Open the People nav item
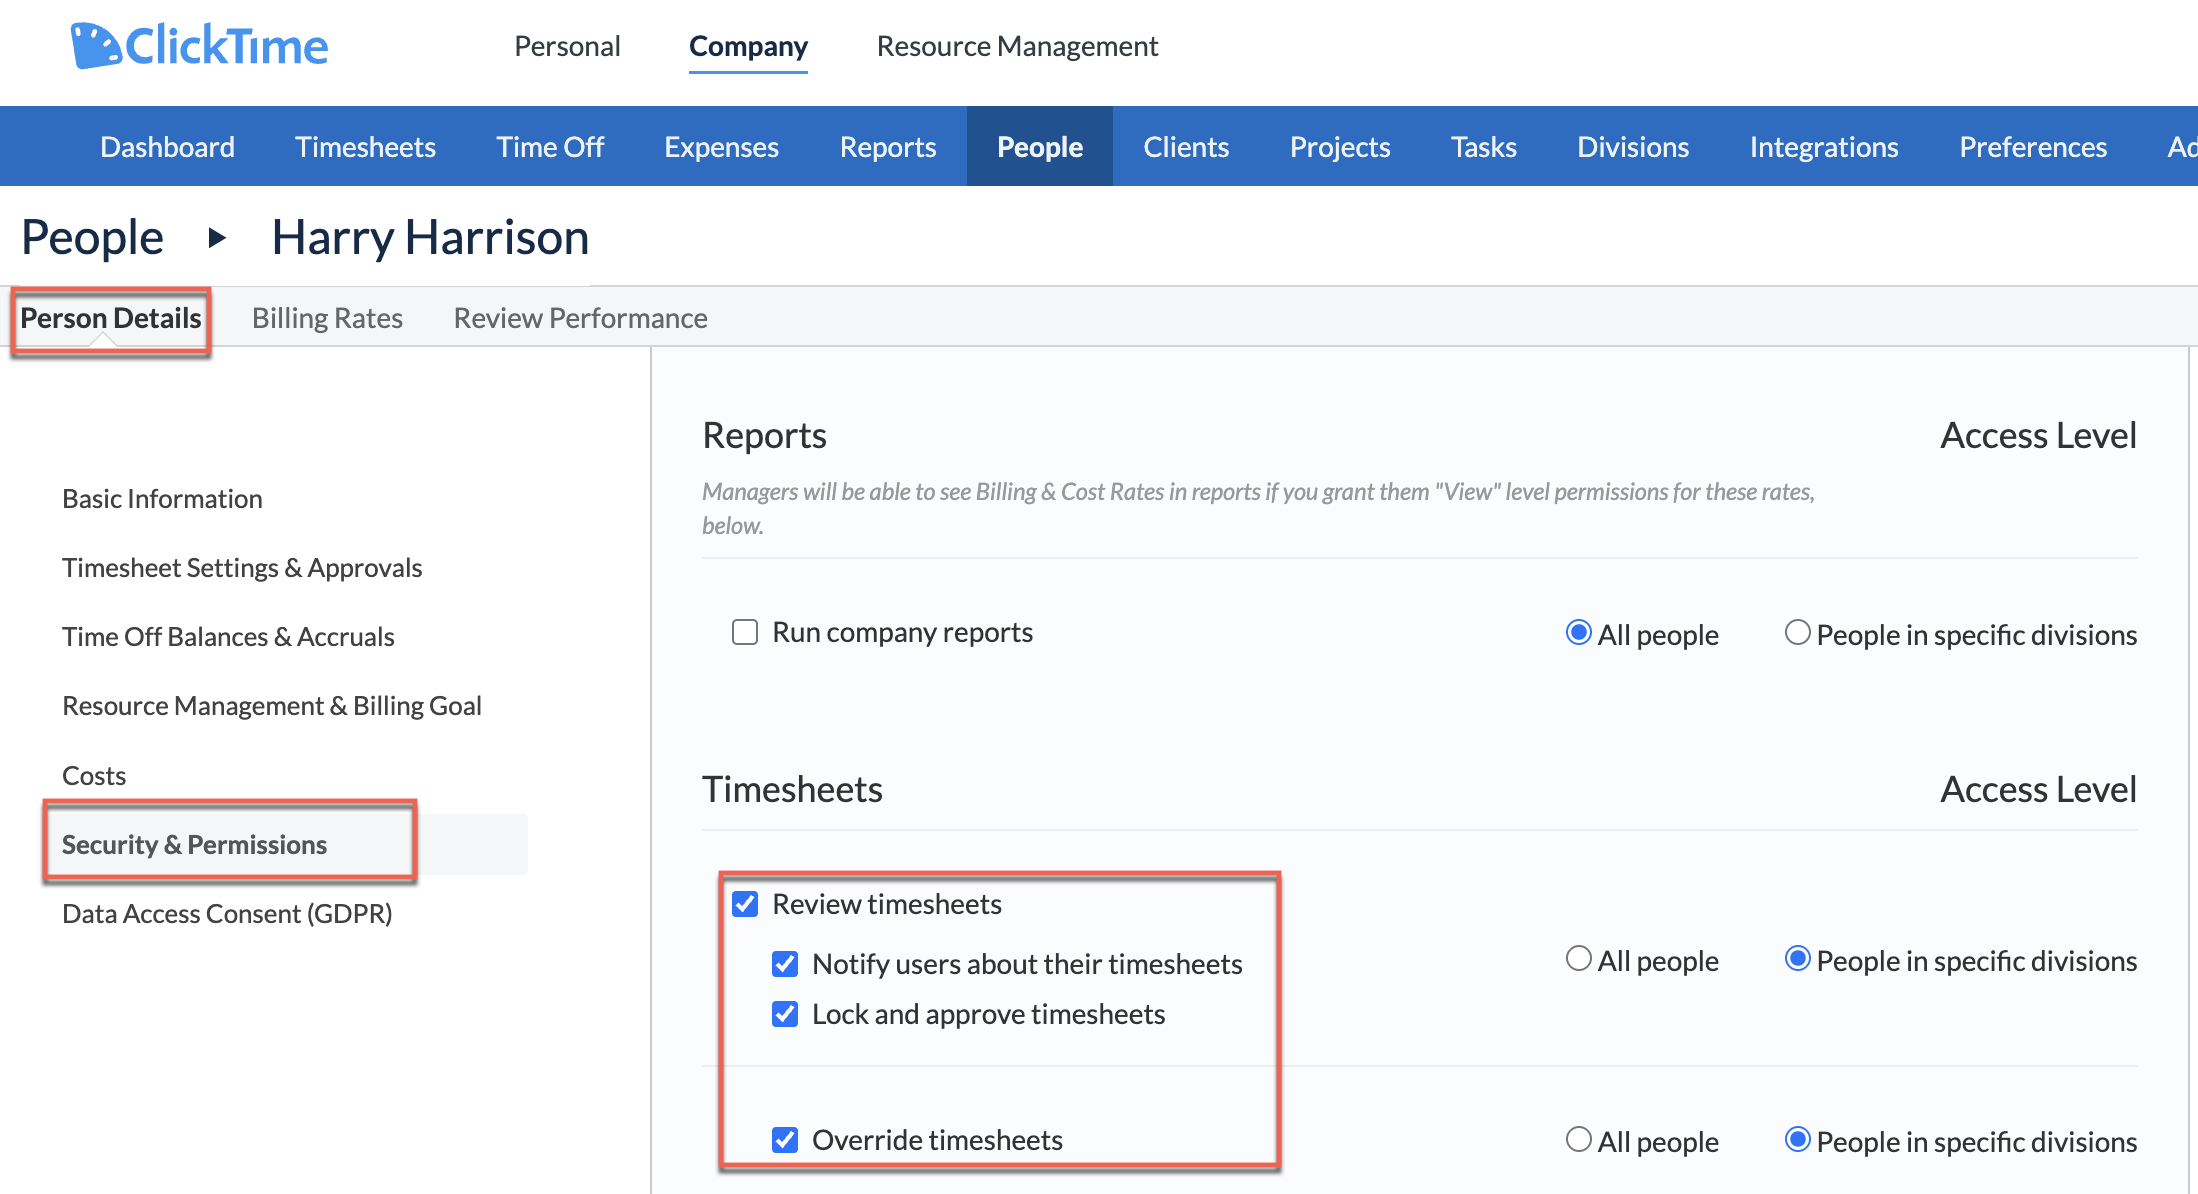2198x1194 pixels. 1040,147
